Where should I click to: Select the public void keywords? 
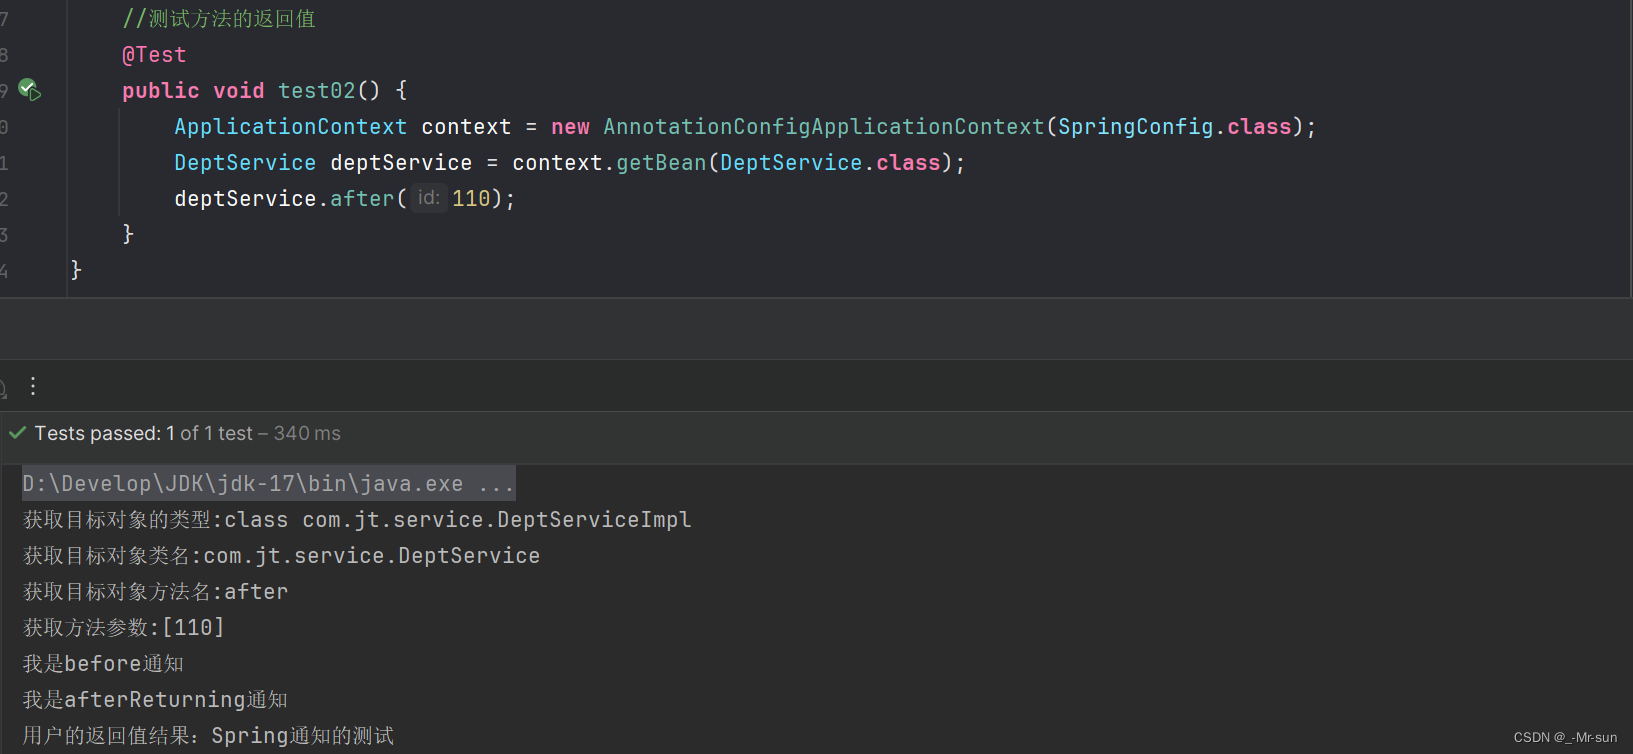pyautogui.click(x=193, y=91)
